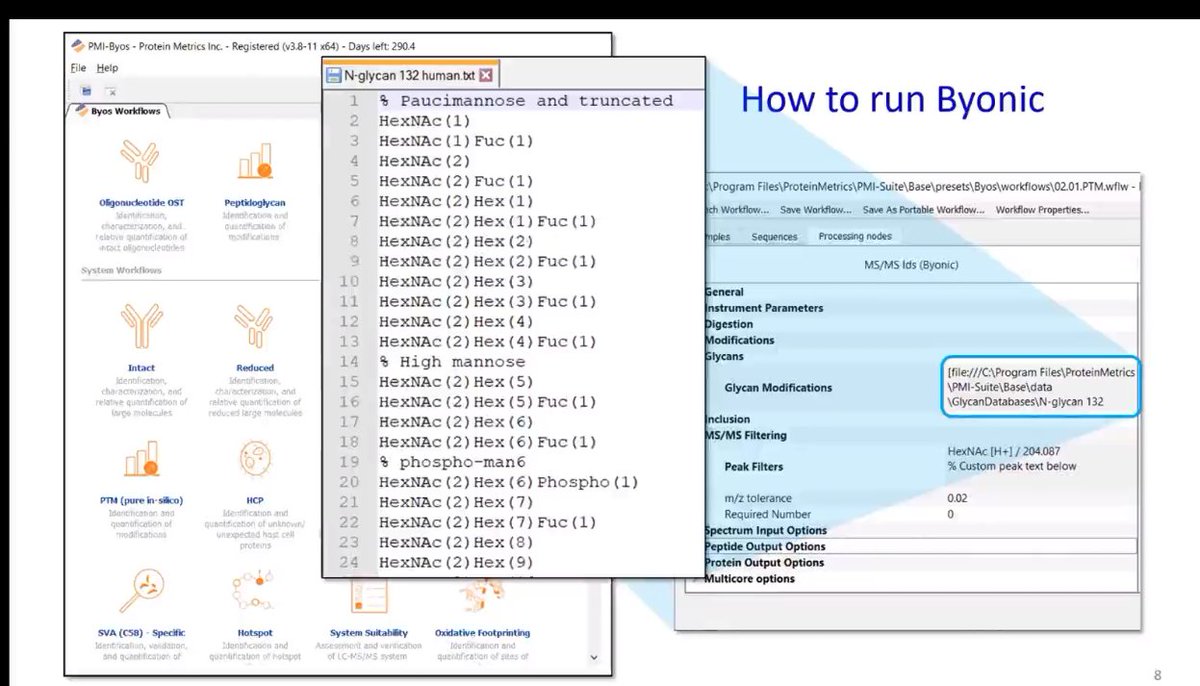Viewport: 1200px width, 686px height.
Task: Expand the Digestion section
Action: point(729,324)
